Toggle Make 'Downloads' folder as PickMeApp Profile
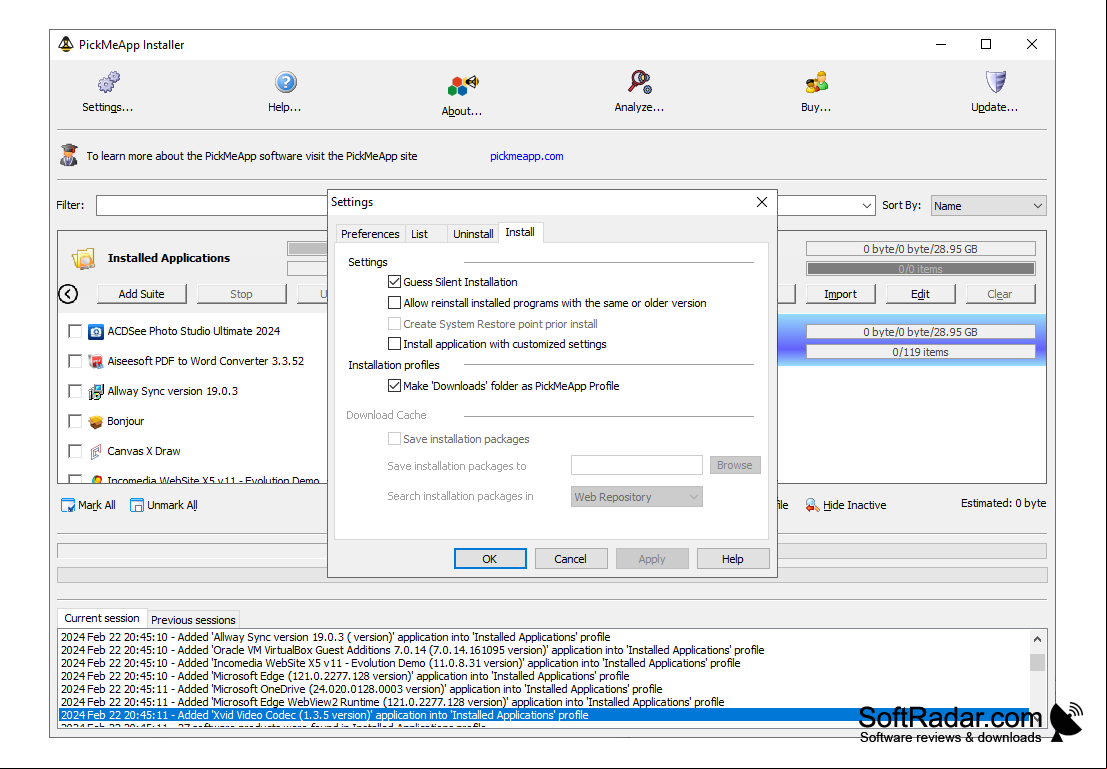 (394, 386)
